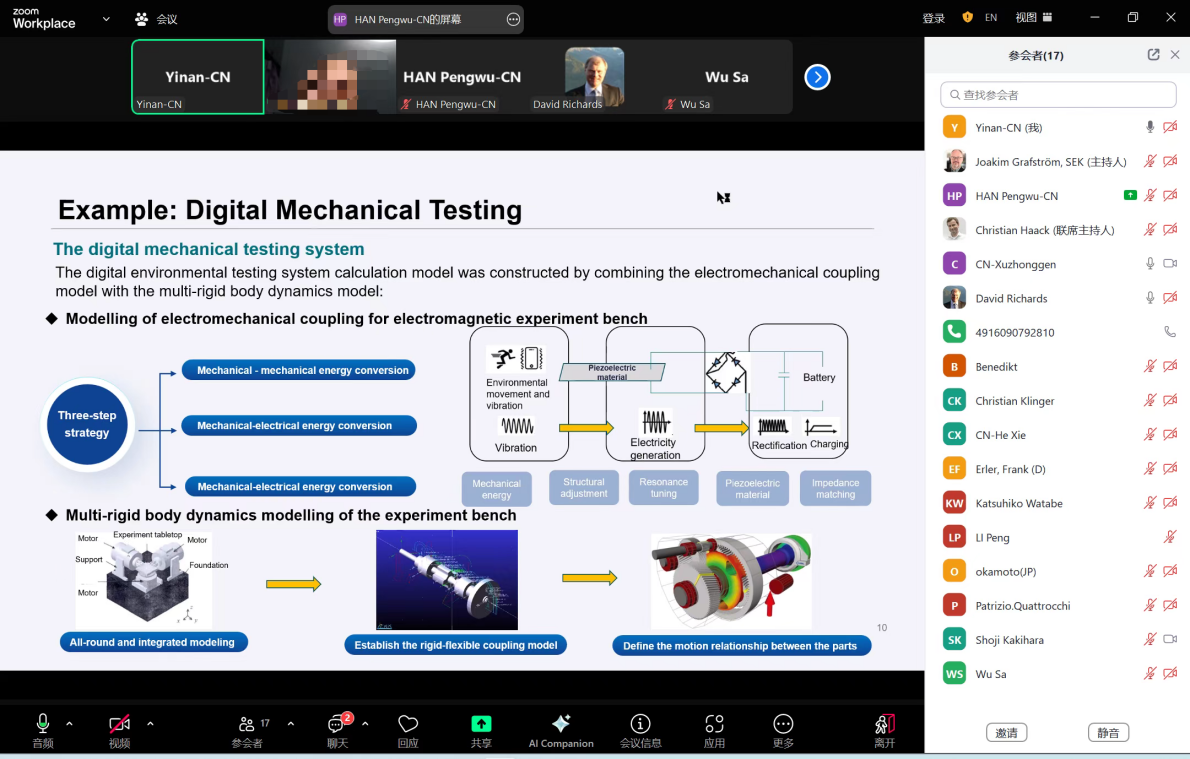Toggle video camera on
The width and height of the screenshot is (1190, 759).
point(119,724)
